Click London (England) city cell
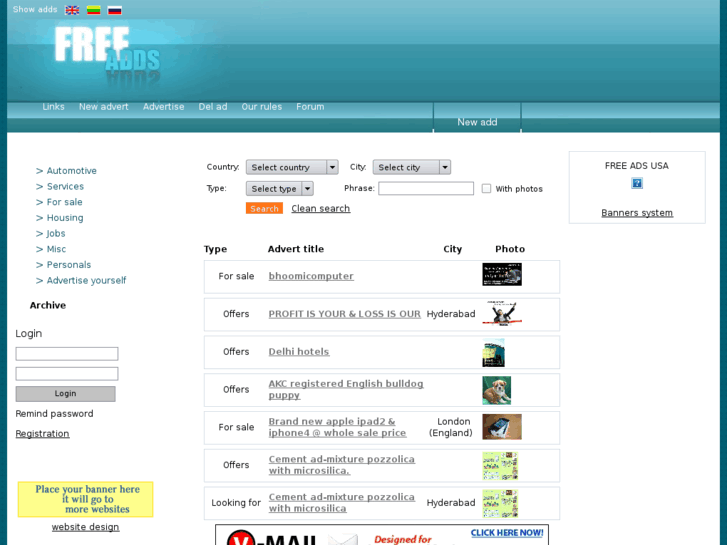 451,427
